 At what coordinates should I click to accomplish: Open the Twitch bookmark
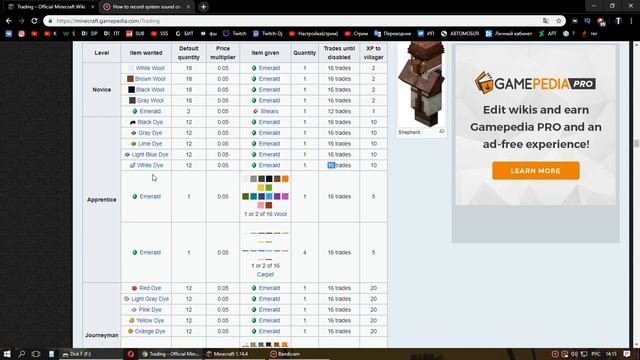pyautogui.click(x=234, y=34)
